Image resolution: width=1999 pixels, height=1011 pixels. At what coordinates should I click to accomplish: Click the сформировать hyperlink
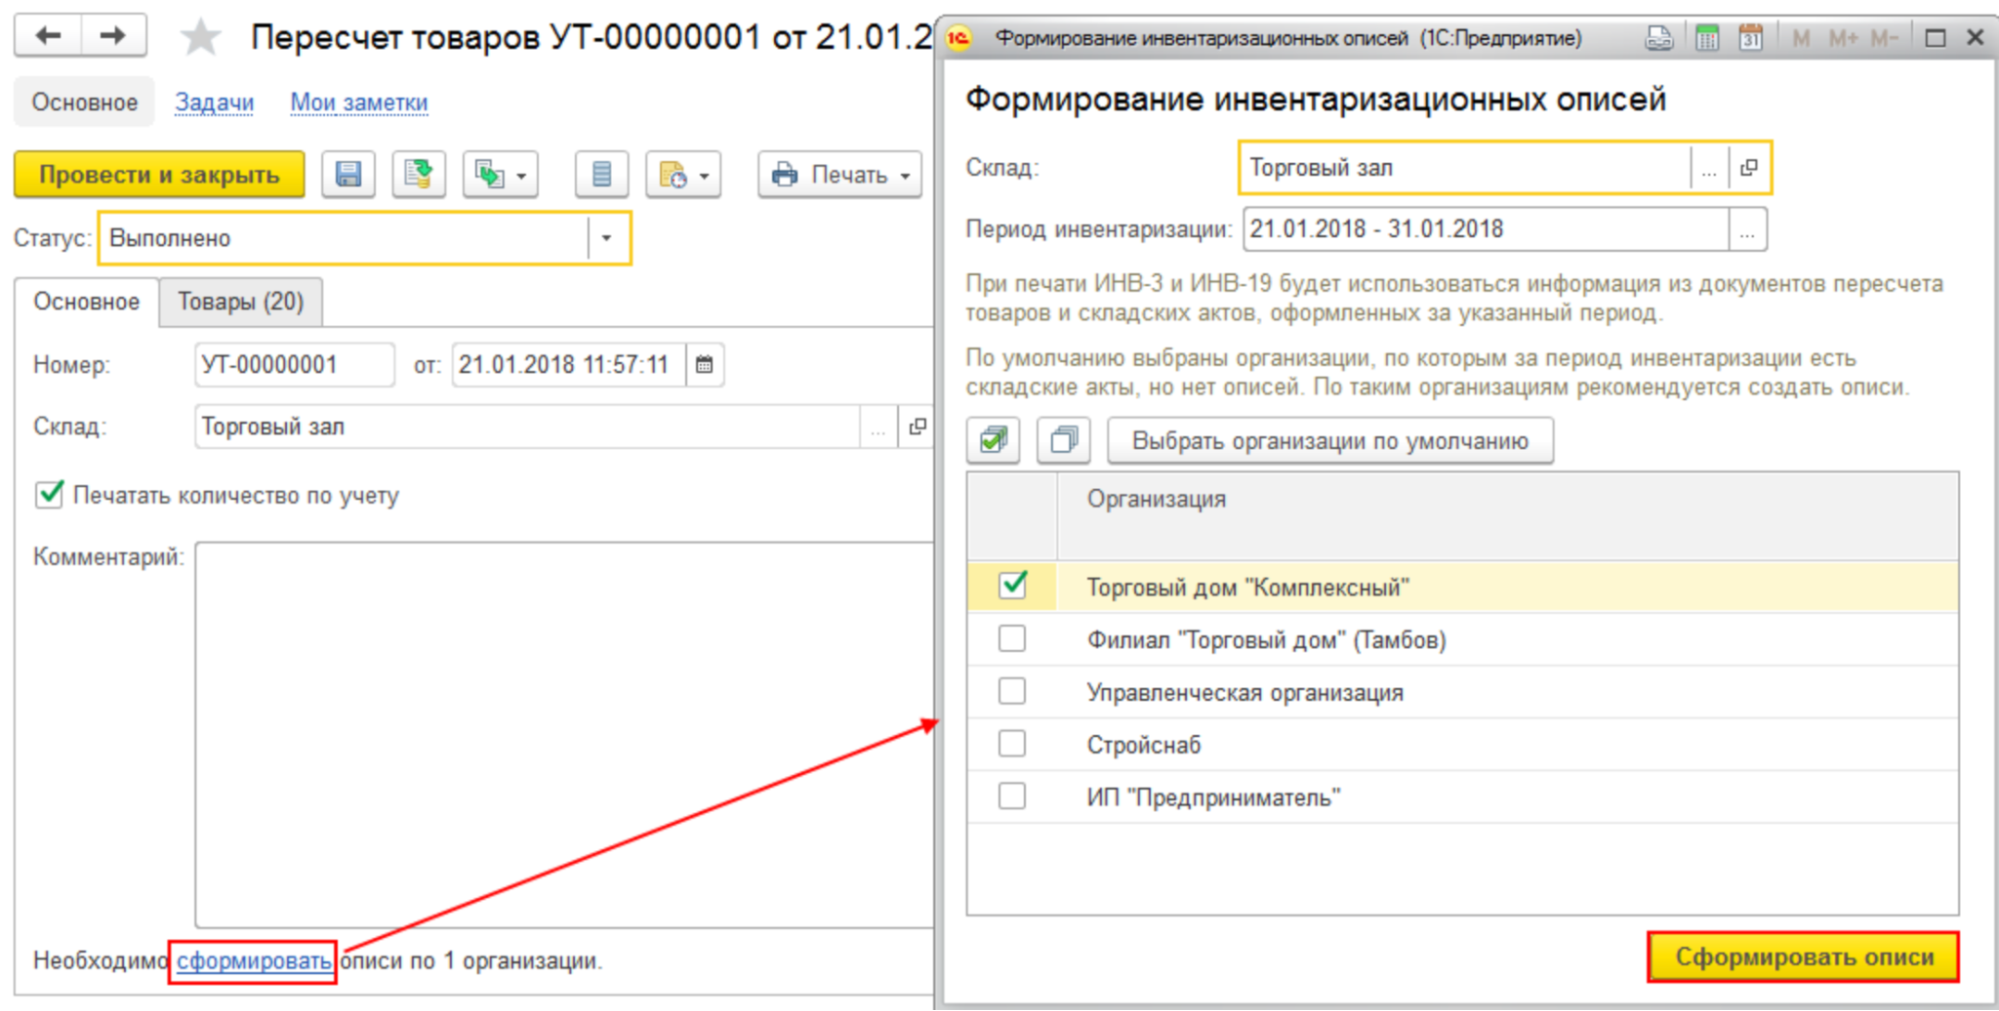click(x=251, y=960)
